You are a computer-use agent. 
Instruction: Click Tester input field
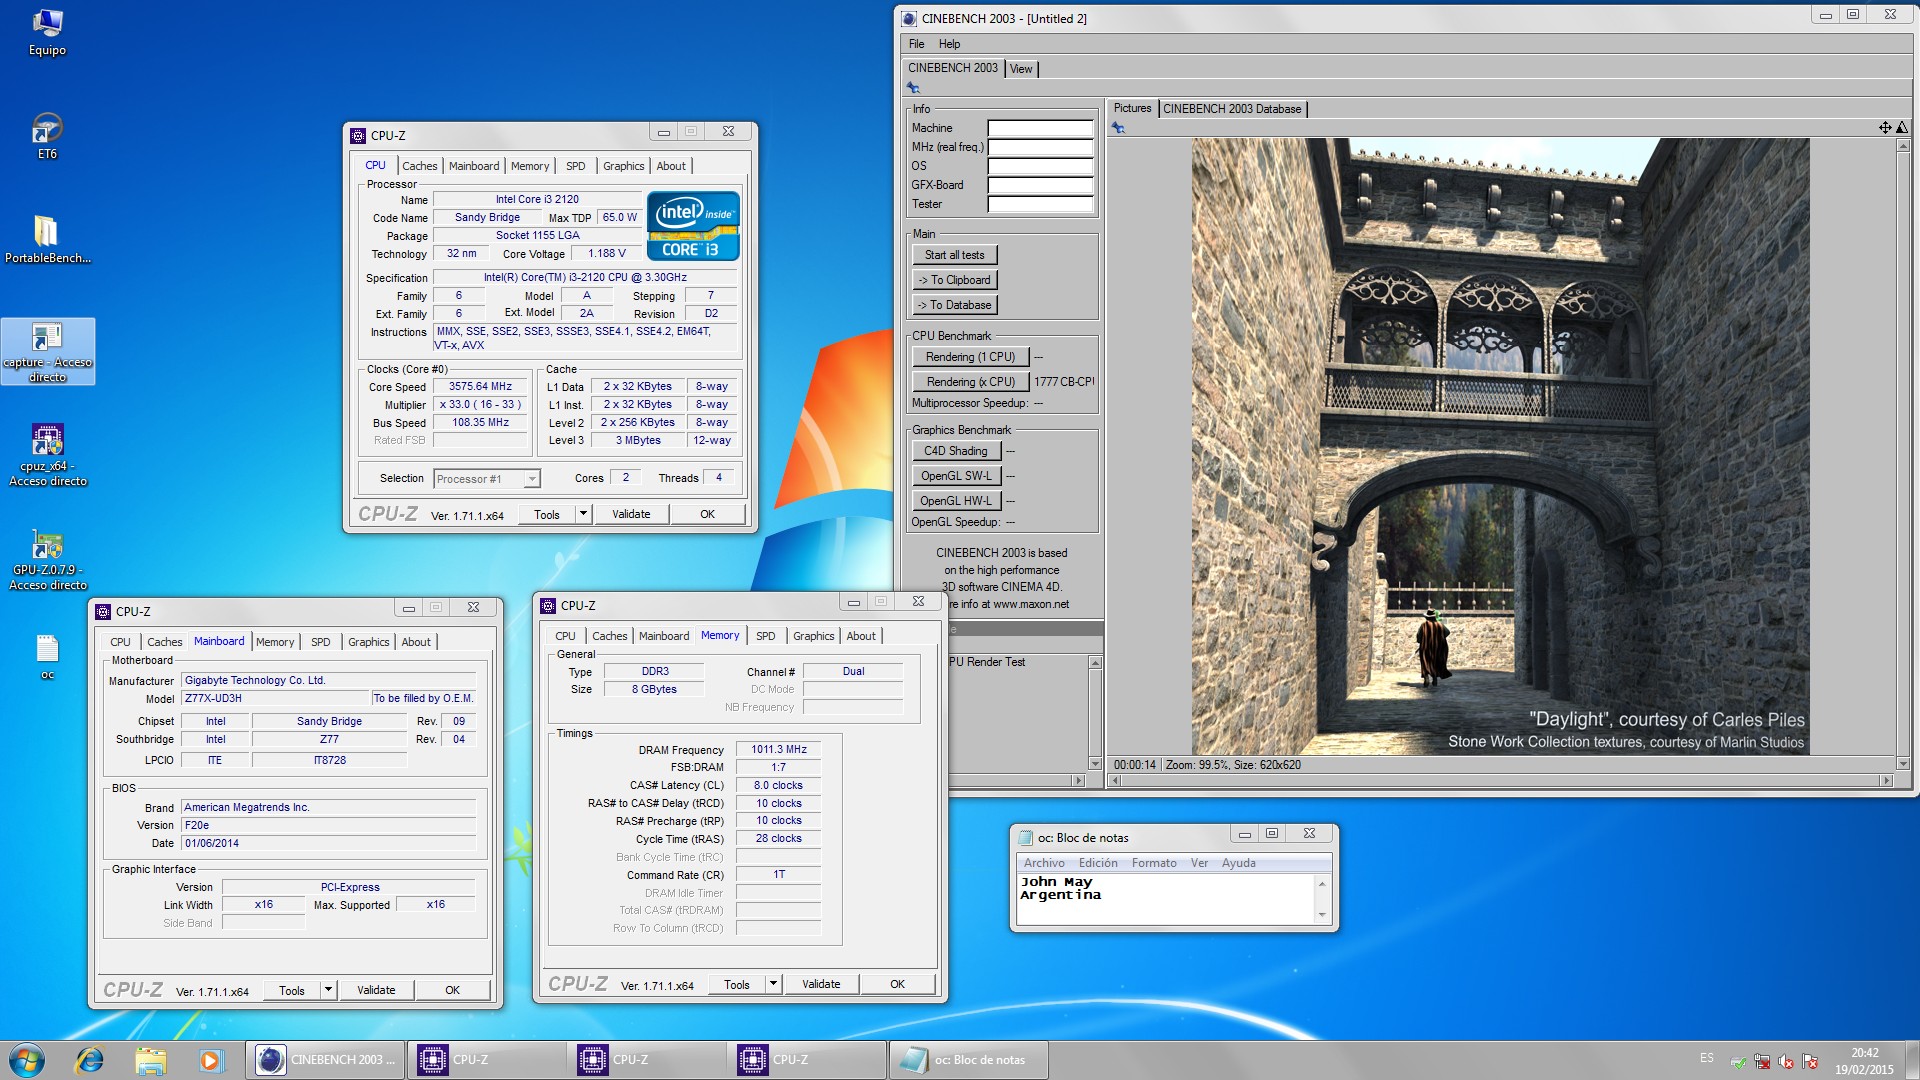coord(1040,204)
